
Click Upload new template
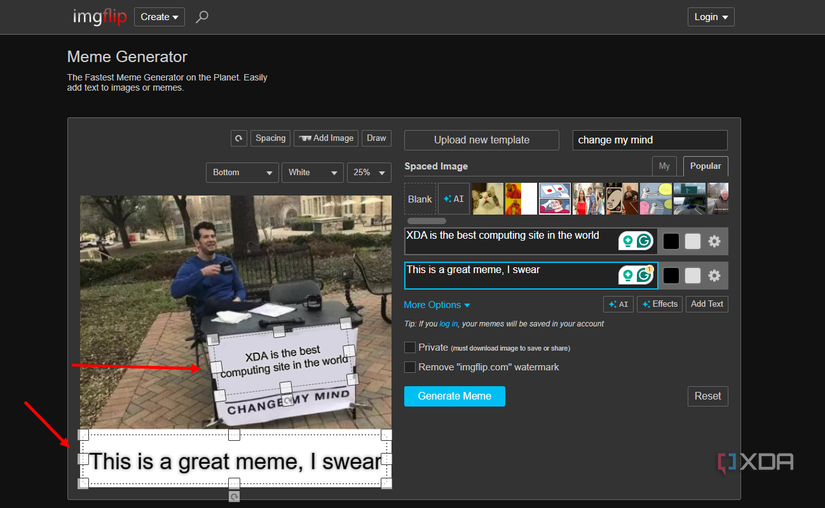click(x=481, y=140)
